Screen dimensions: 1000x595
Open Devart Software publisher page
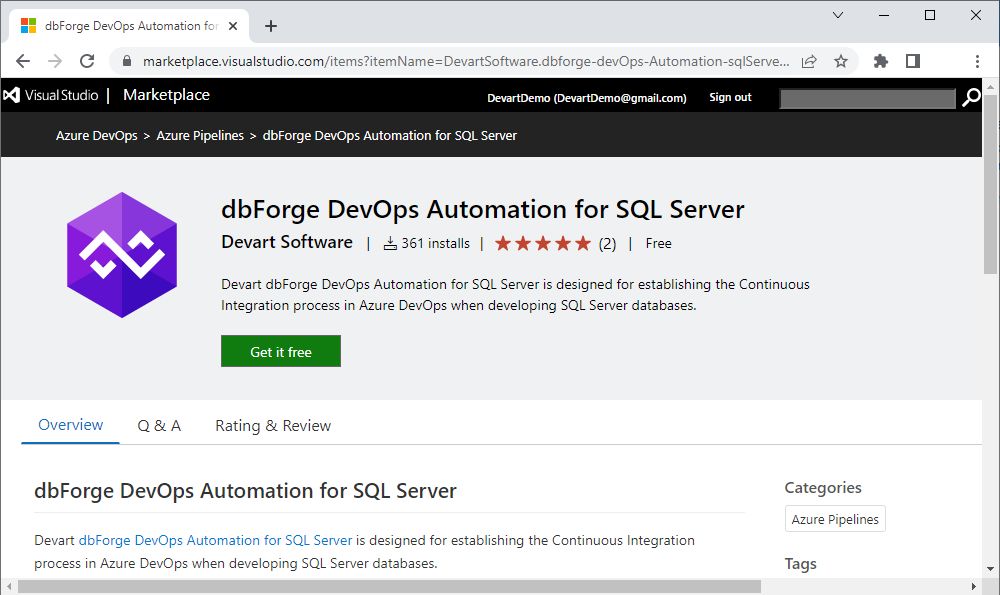287,242
